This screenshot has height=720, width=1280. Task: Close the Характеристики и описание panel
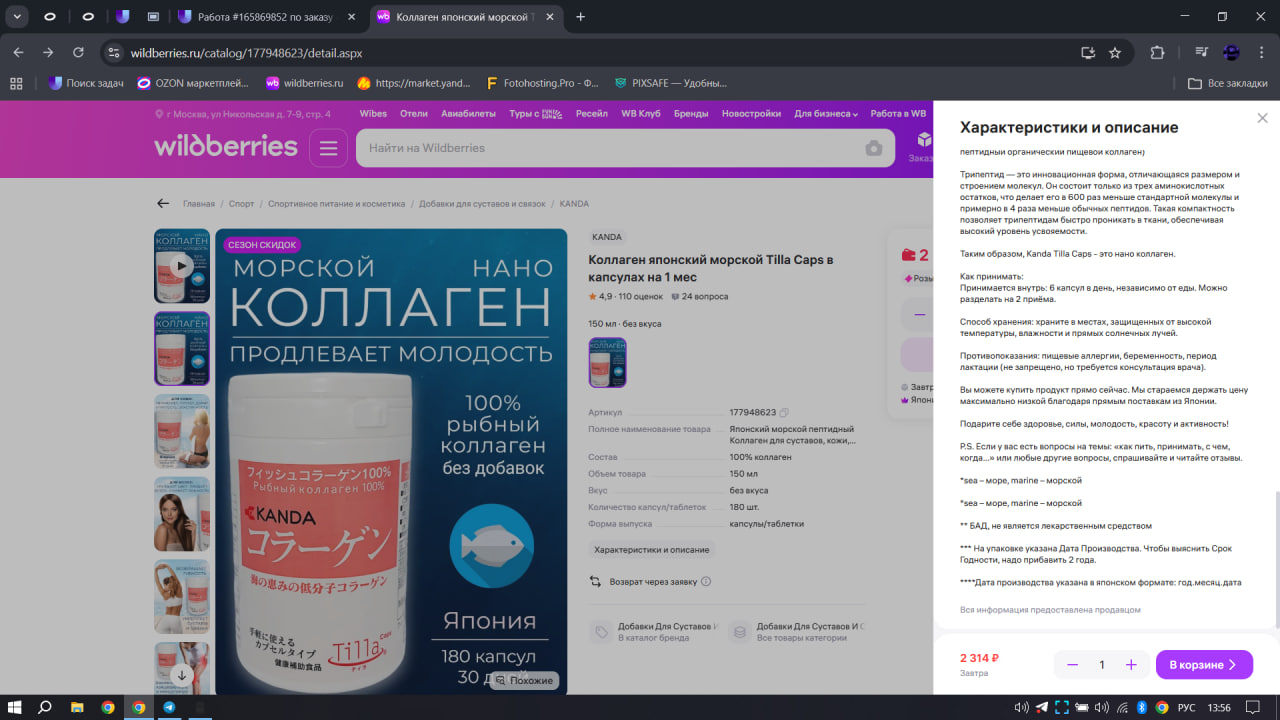tap(1262, 118)
